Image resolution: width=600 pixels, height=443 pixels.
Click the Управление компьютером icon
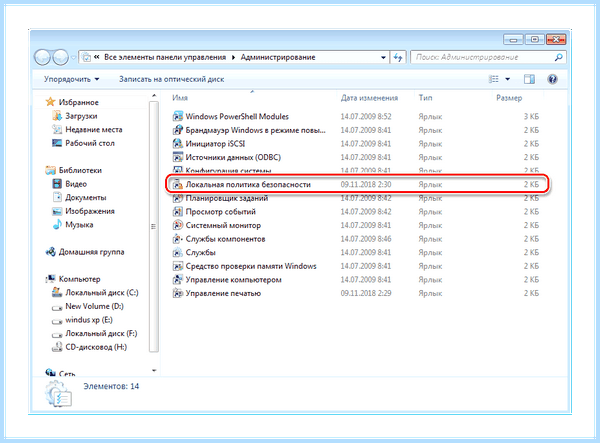[178, 280]
